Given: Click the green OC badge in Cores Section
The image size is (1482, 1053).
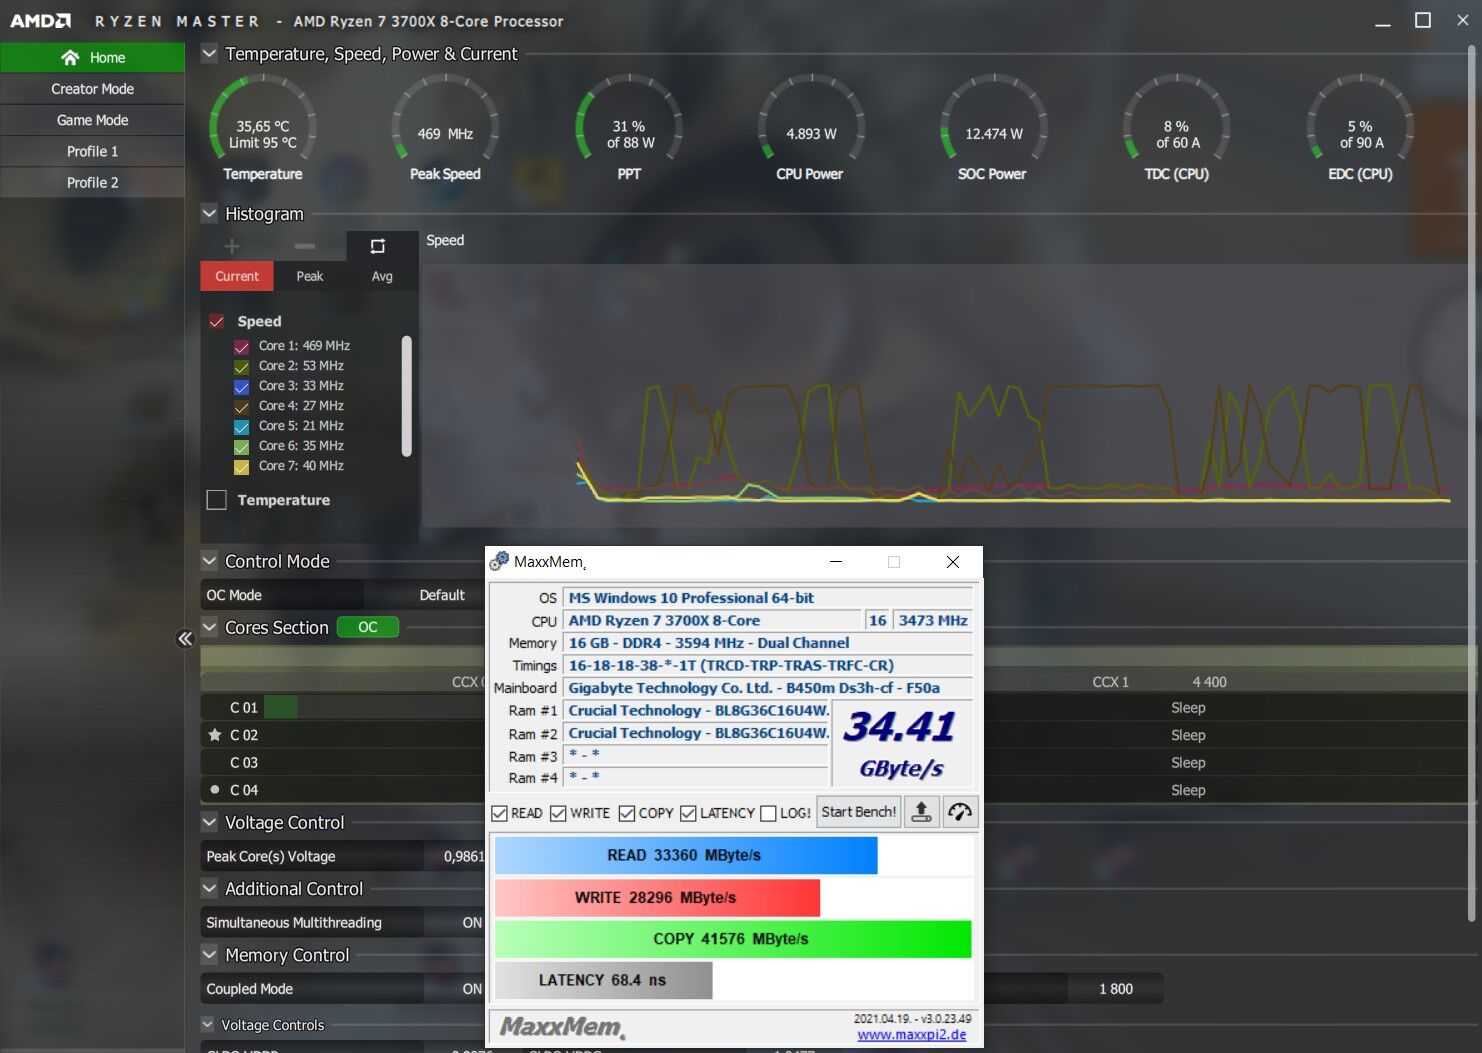Looking at the screenshot, I should tap(368, 627).
